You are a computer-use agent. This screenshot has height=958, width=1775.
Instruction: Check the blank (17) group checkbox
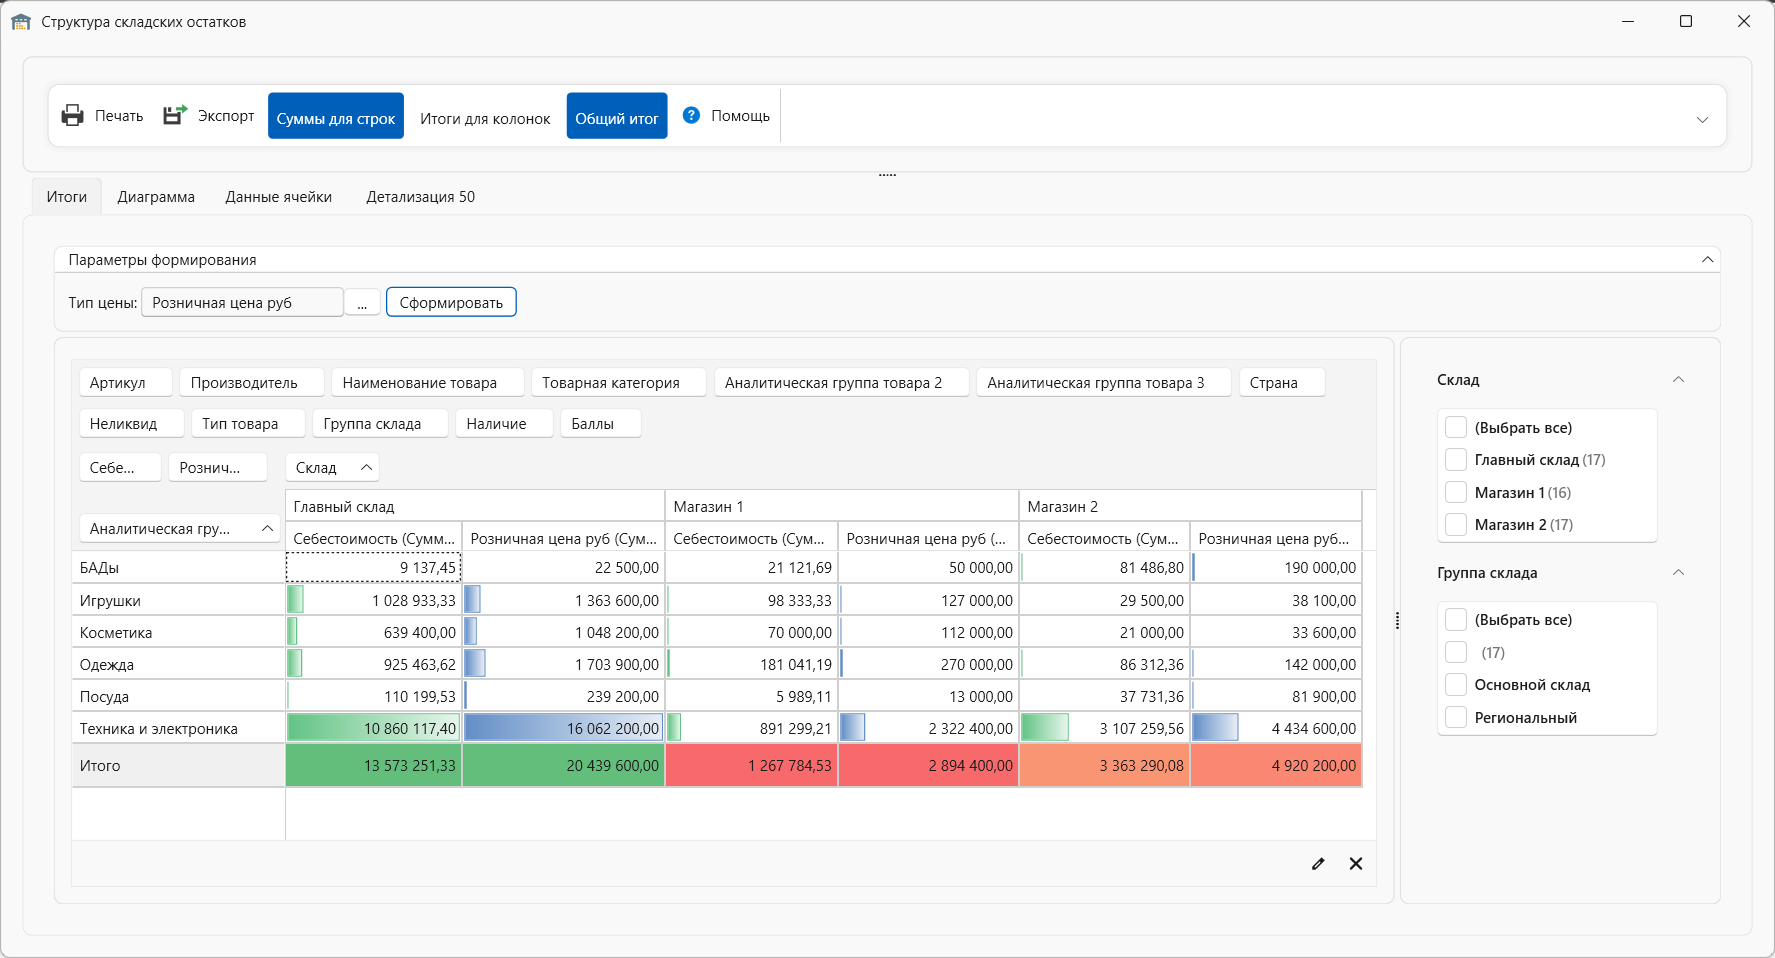1456,652
